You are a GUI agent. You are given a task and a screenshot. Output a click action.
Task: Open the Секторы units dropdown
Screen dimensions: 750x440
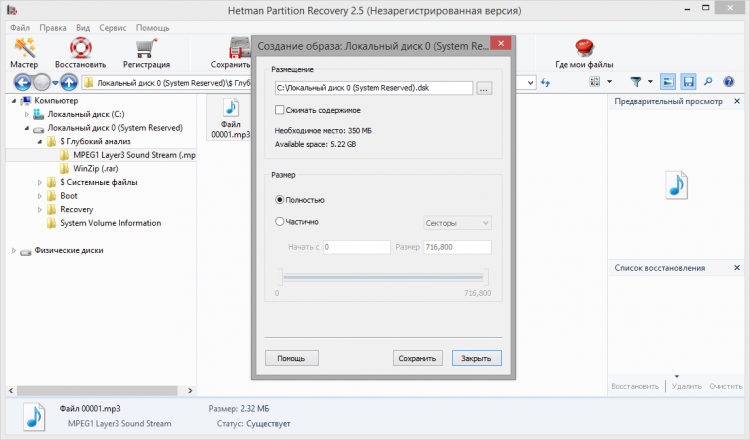pos(457,223)
